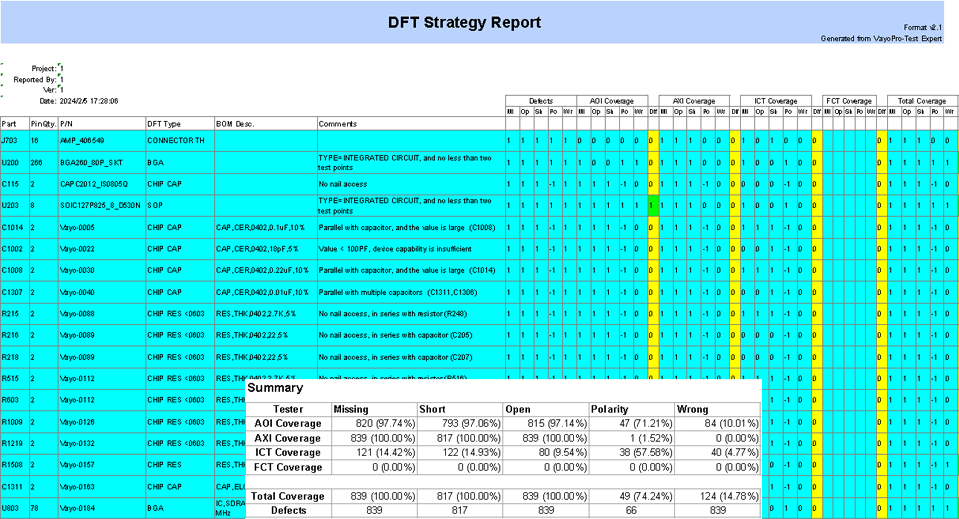Click the DFT Strategy Report title
The image size is (959, 519).
pyautogui.click(x=464, y=23)
